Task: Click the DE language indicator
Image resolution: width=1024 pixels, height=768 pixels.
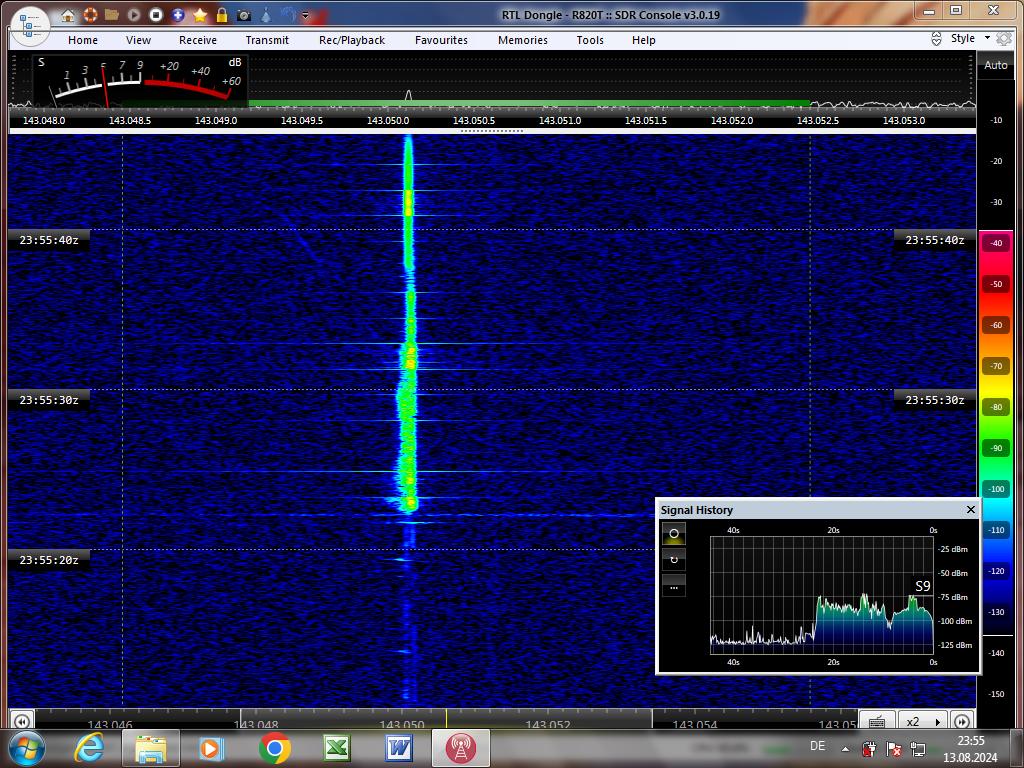Action: (x=817, y=746)
